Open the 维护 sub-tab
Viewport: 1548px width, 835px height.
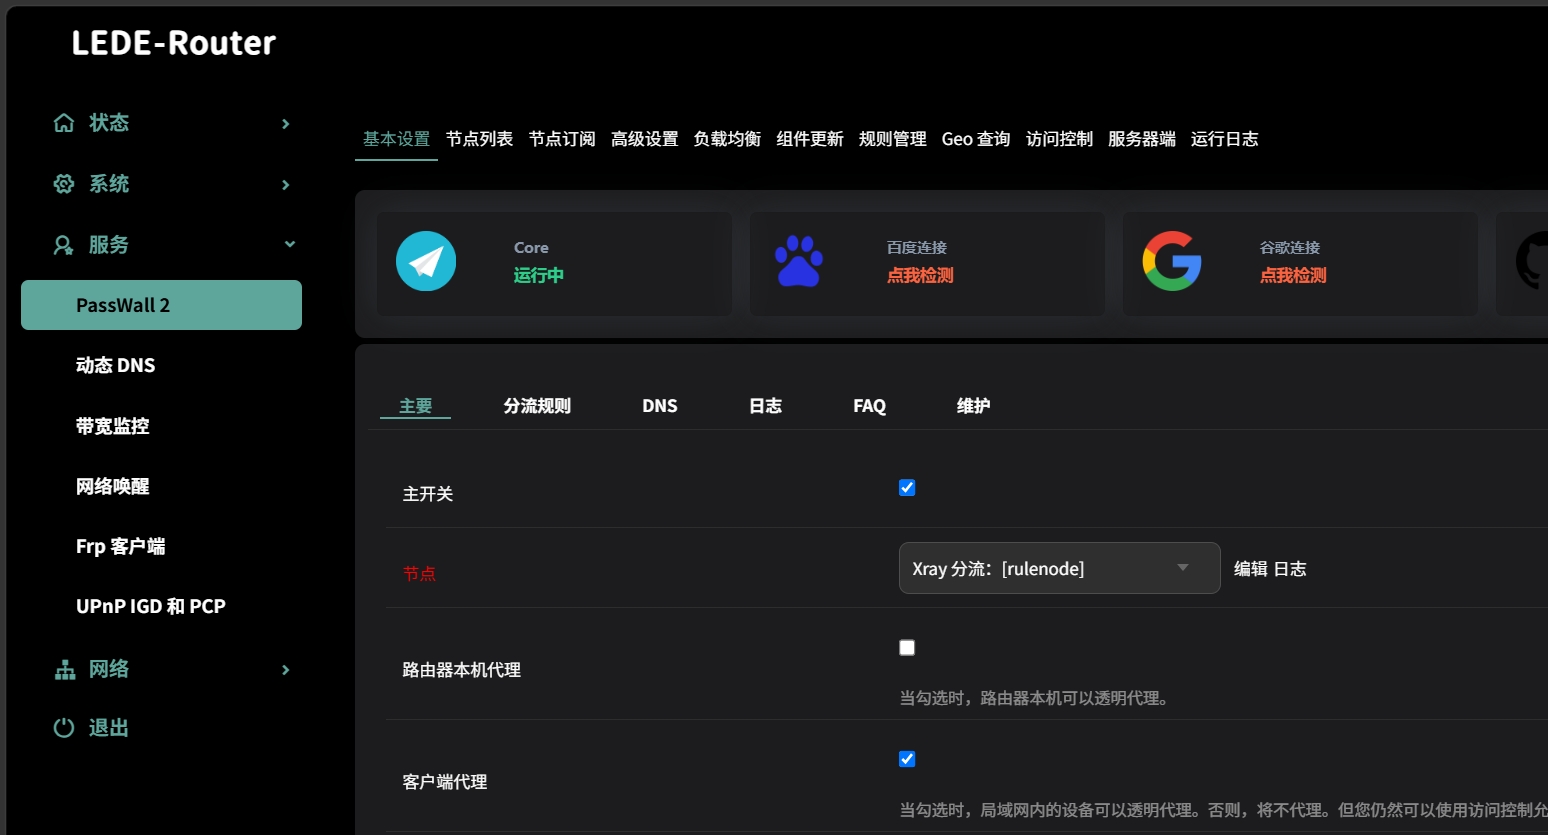973,406
